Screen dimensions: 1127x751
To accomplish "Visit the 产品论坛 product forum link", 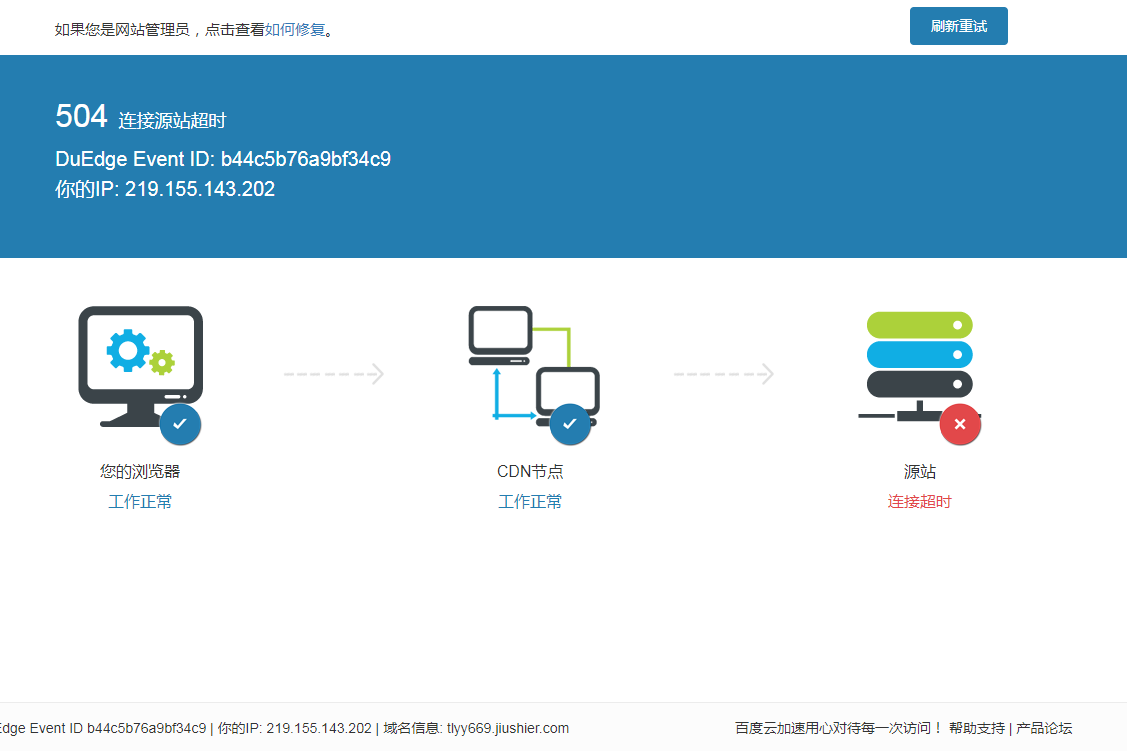I will click(1044, 728).
